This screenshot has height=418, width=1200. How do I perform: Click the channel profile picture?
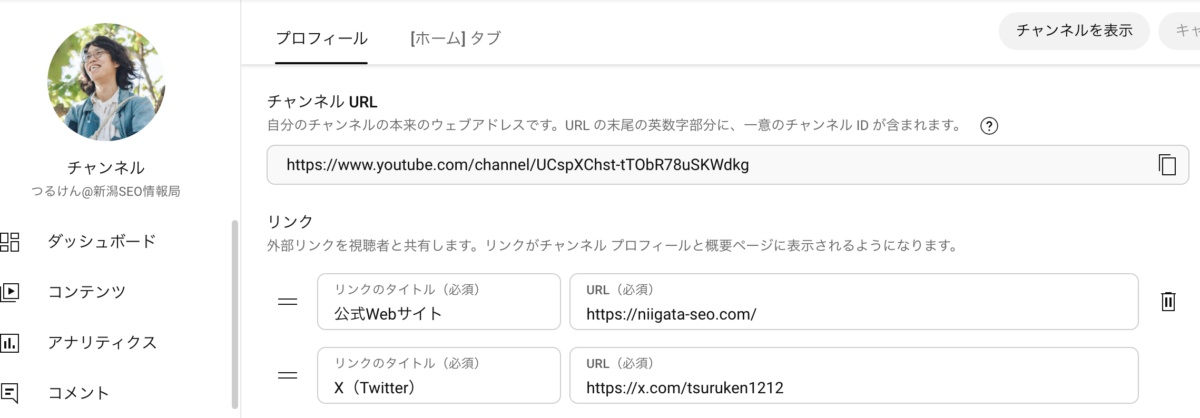pos(106,82)
